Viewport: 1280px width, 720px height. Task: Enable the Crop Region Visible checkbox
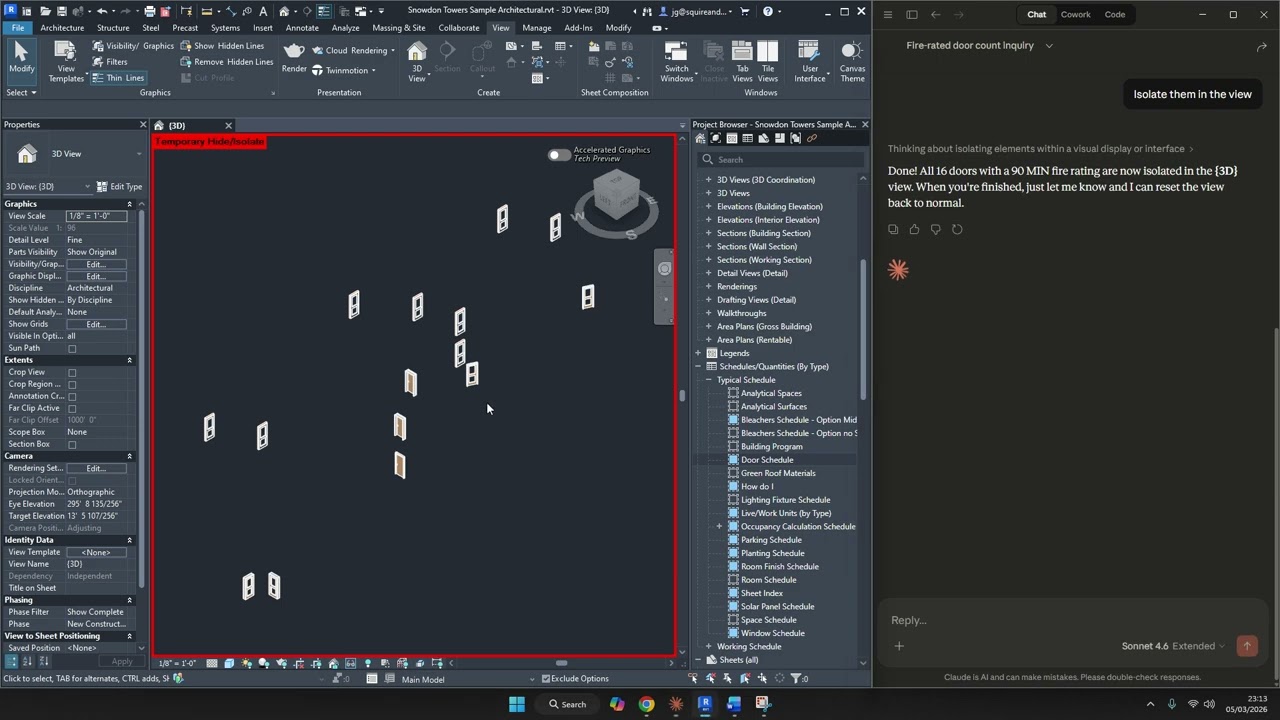tap(72, 384)
